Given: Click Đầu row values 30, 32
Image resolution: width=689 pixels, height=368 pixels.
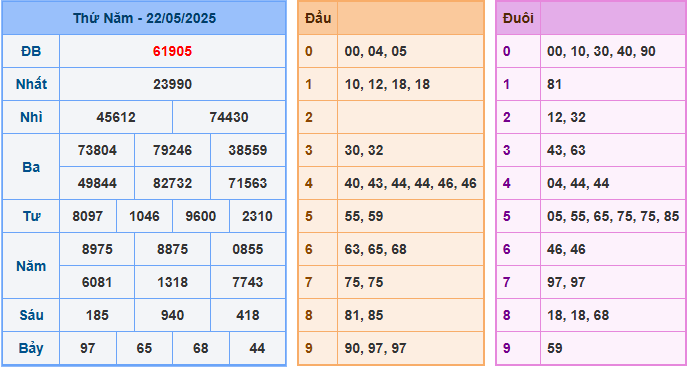Looking at the screenshot, I should point(364,150).
